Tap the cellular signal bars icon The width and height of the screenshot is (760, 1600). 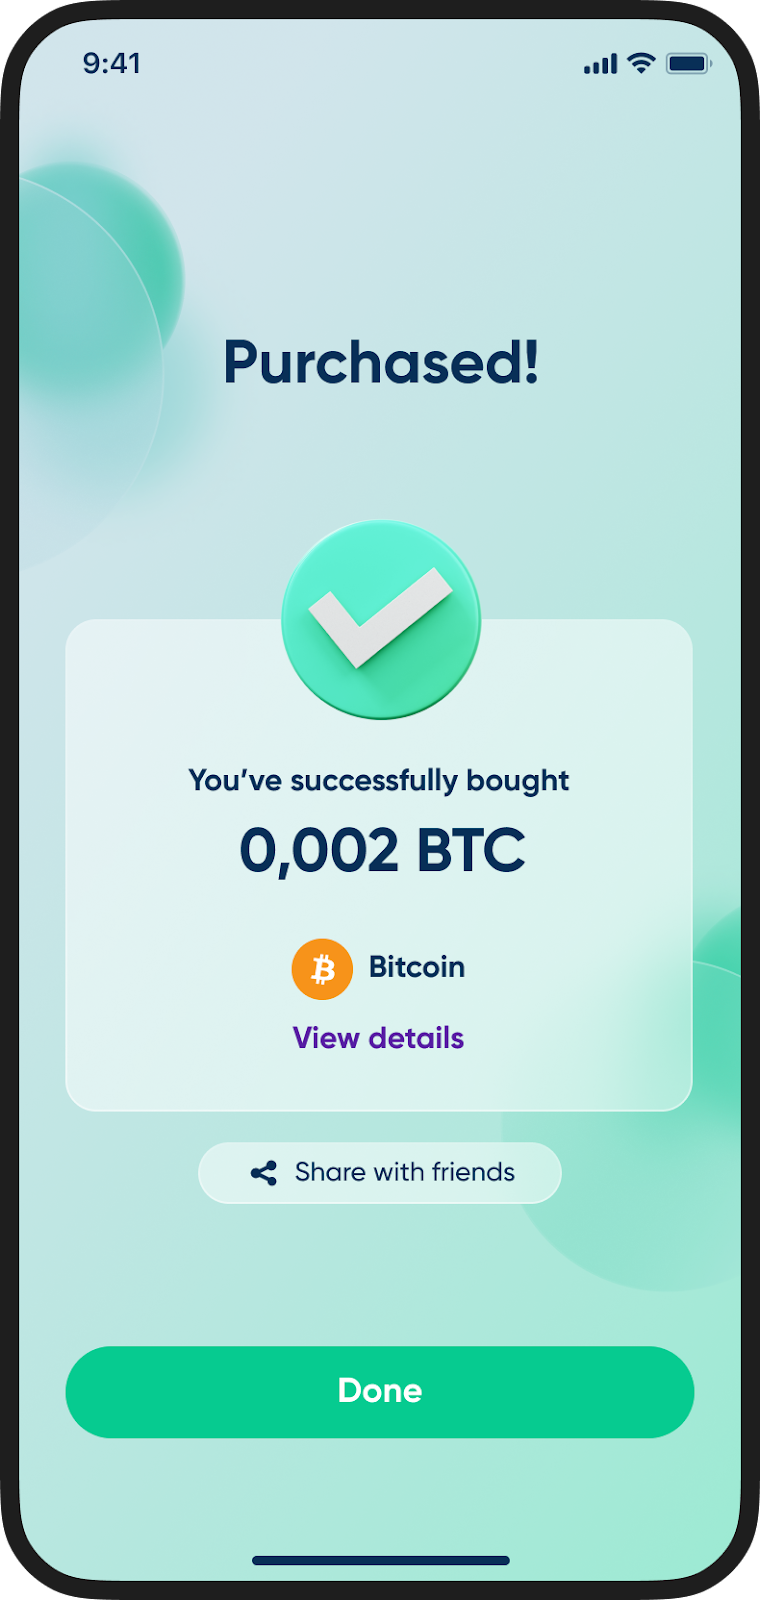pyautogui.click(x=600, y=65)
